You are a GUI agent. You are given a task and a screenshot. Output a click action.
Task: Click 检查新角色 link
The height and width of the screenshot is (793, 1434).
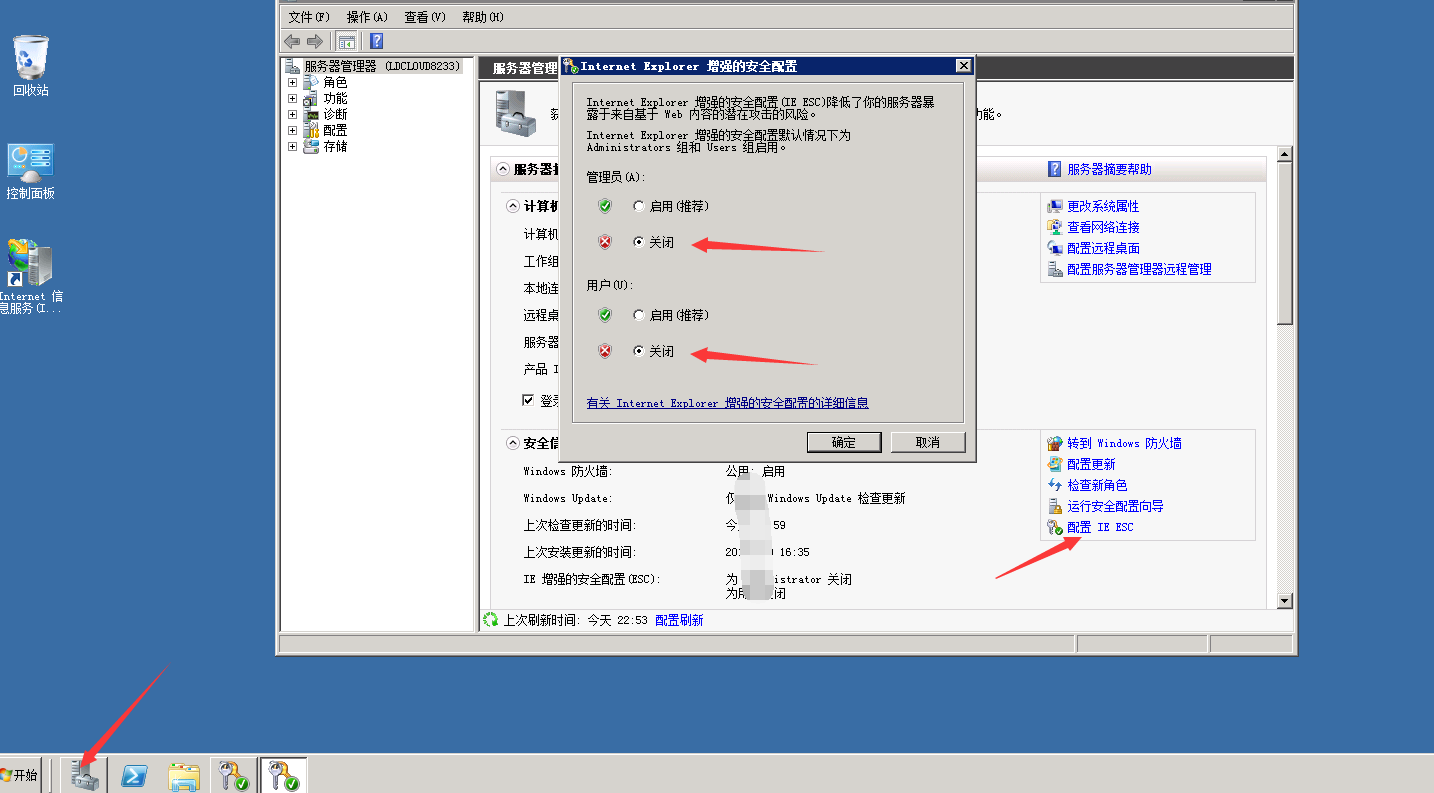tap(1097, 485)
